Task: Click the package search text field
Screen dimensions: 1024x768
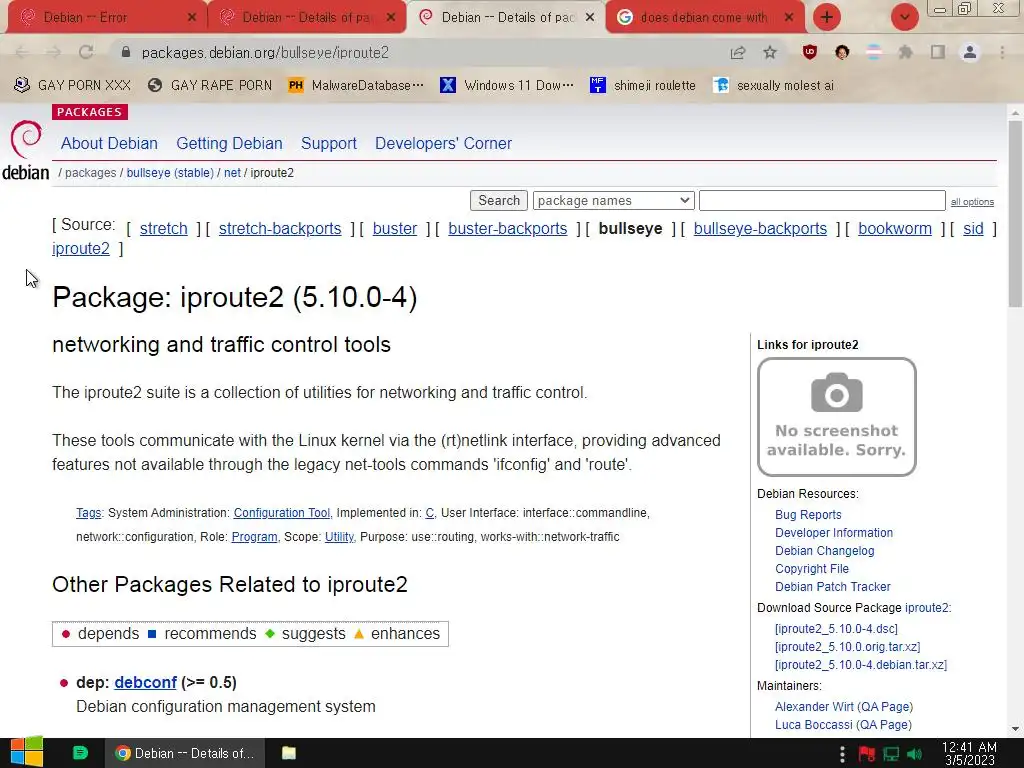Action: tap(822, 200)
